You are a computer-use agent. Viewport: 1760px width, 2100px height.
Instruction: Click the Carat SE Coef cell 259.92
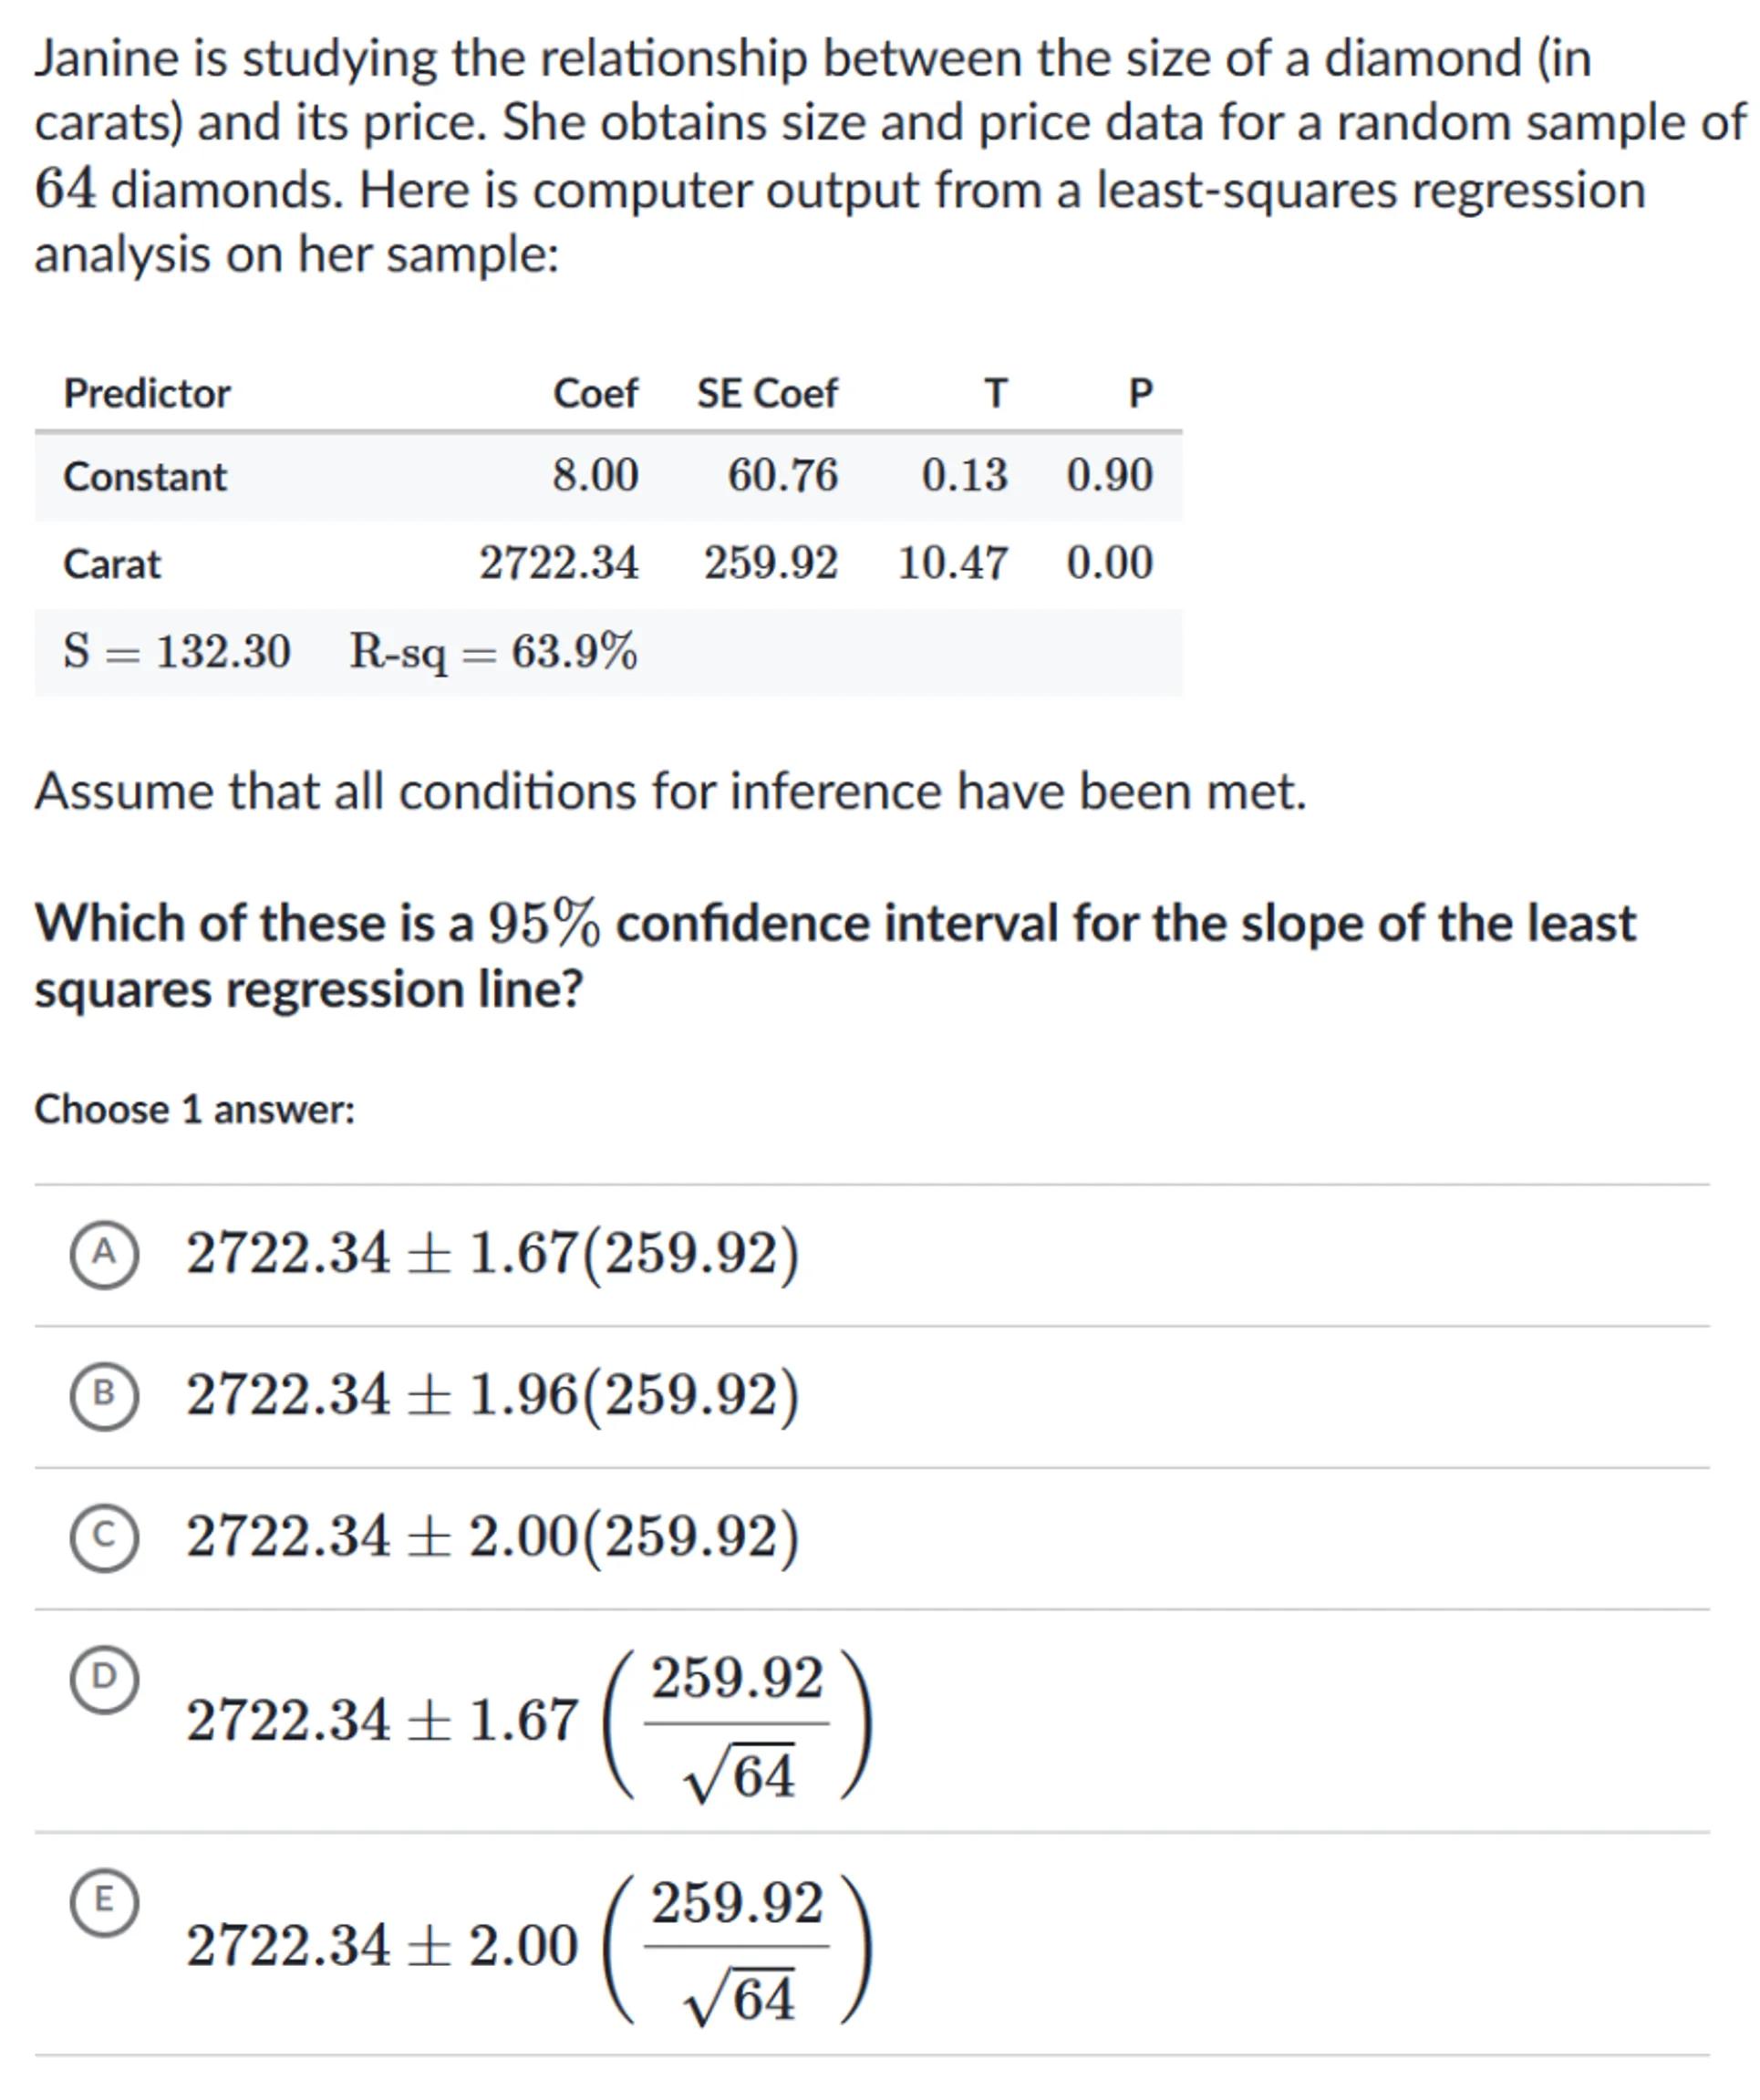[770, 563]
